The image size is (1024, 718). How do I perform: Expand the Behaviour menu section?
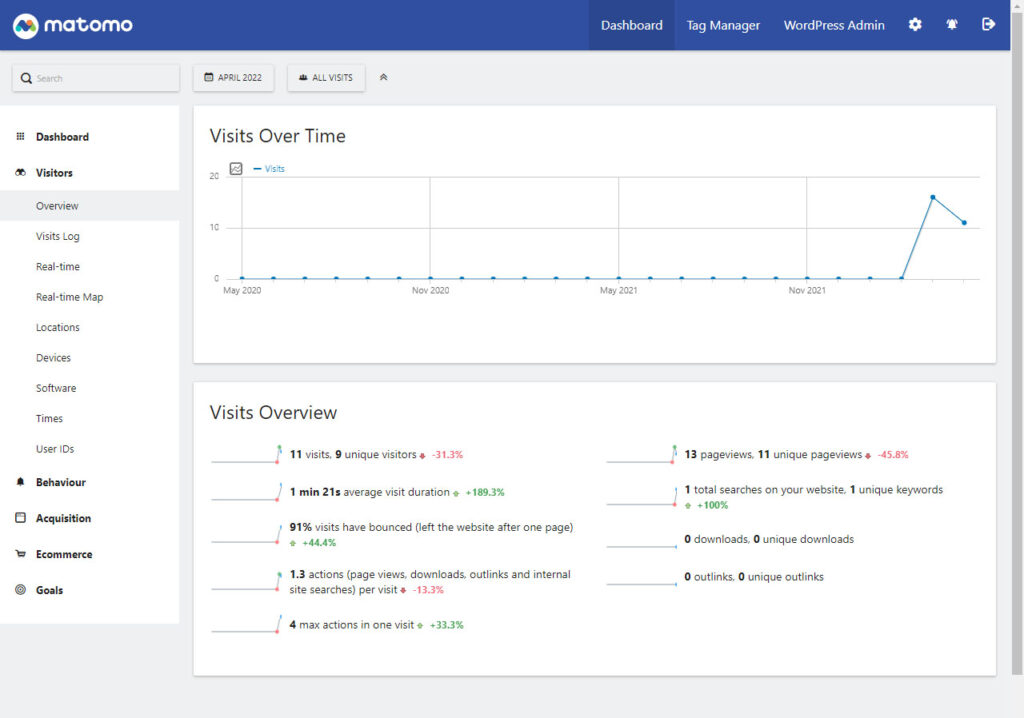[60, 482]
